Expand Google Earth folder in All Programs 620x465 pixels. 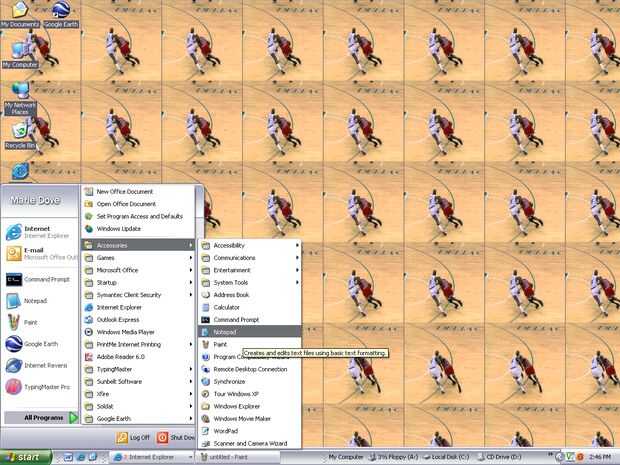(138, 418)
